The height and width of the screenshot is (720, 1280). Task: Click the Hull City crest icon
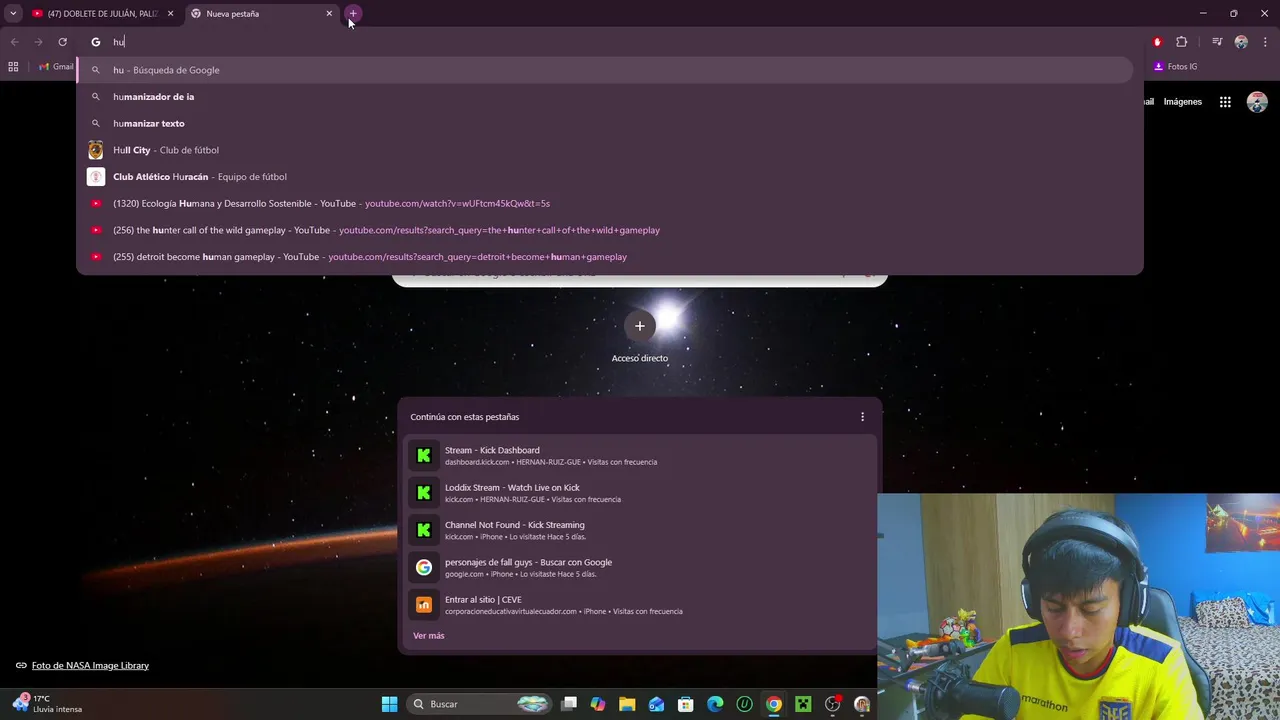click(96, 150)
